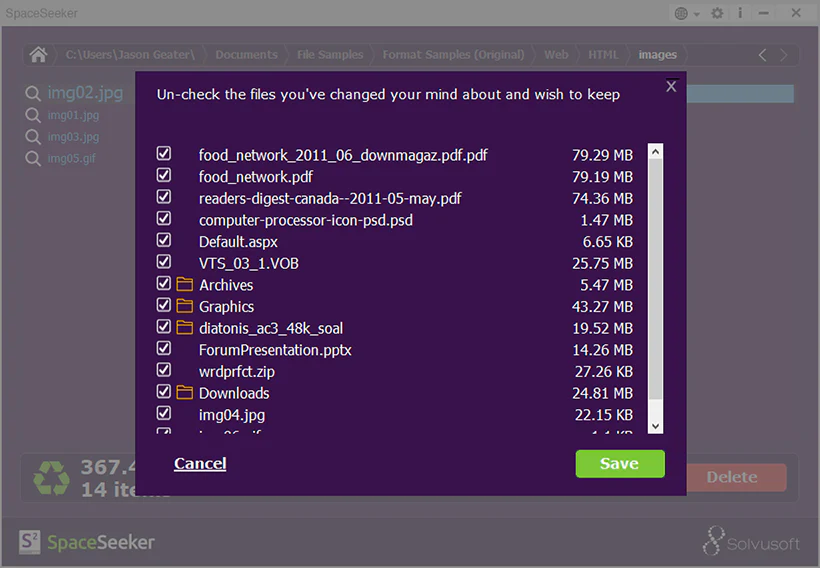Viewport: 820px width, 568px height.
Task: Uncheck readers-digest-canada--2011-05-may.pdf checkbox
Action: (x=164, y=197)
